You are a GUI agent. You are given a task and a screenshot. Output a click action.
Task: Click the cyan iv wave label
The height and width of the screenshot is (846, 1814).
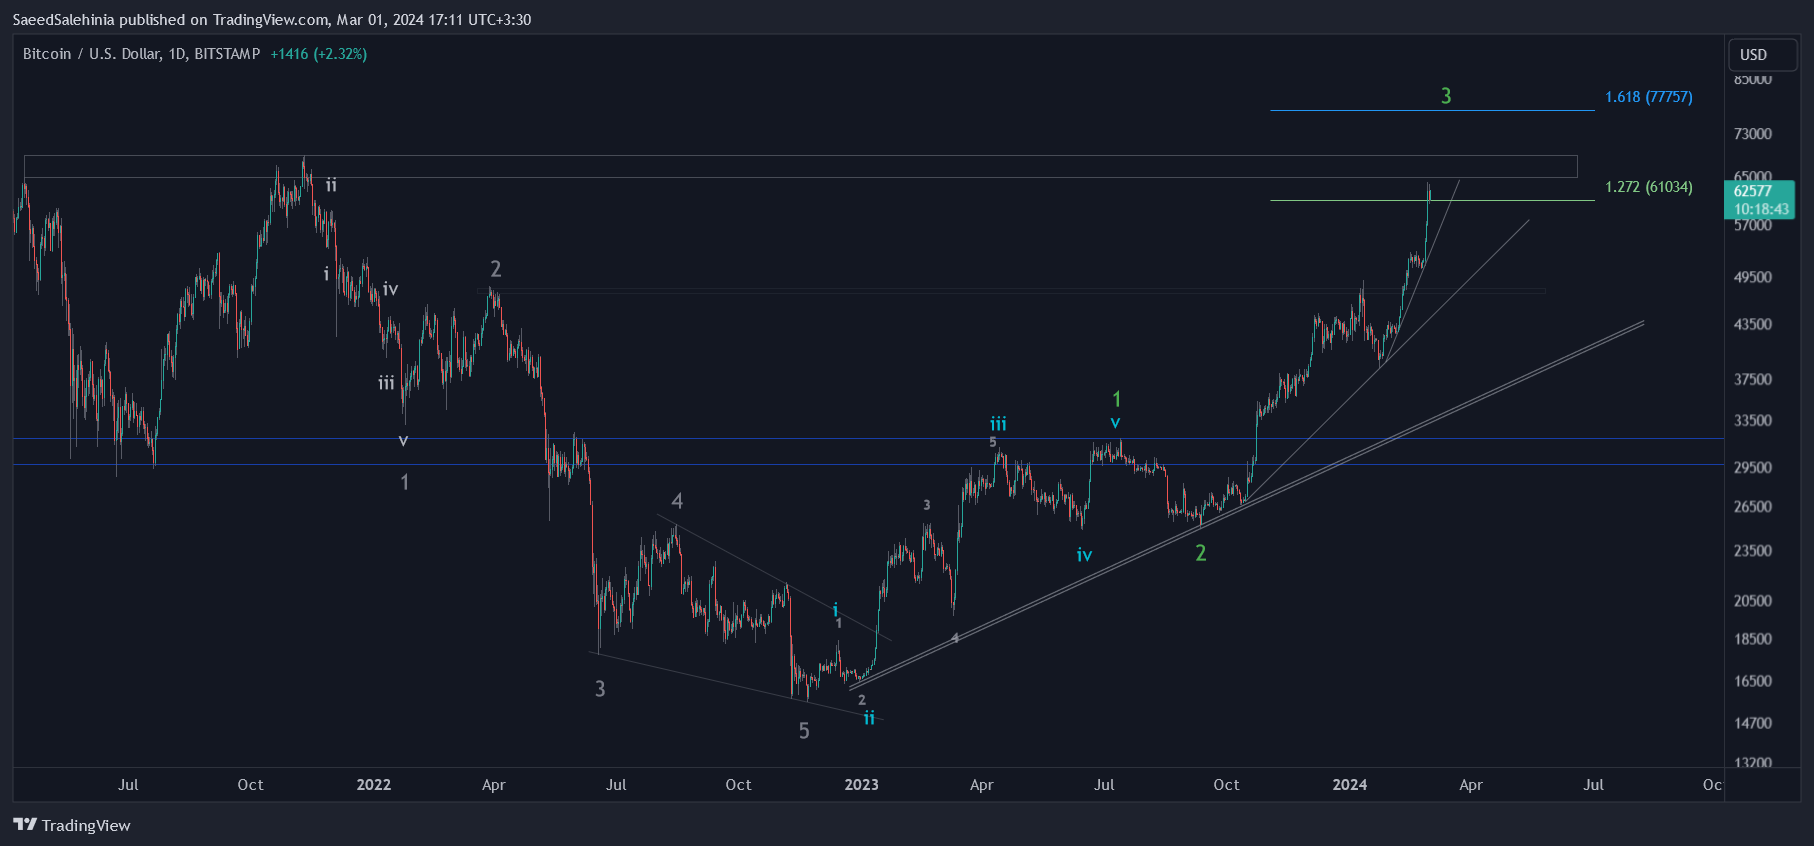pos(1084,555)
